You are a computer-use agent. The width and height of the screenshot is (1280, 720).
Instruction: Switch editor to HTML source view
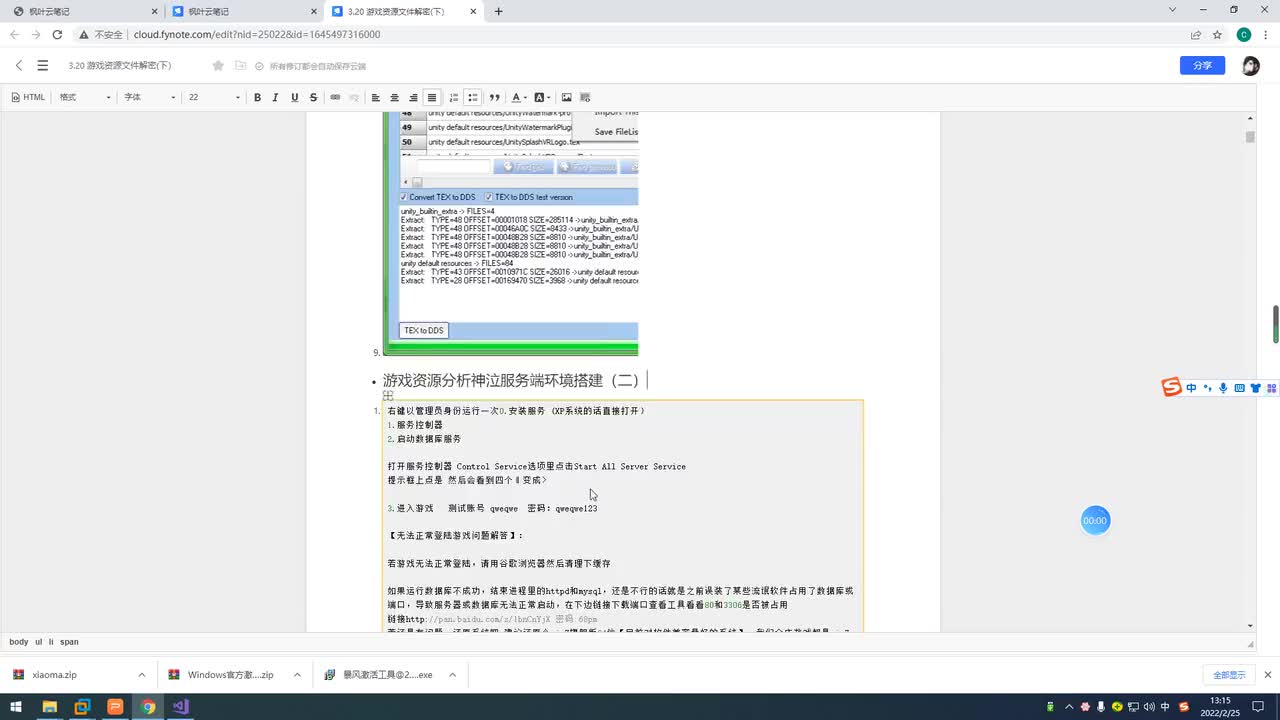[x=28, y=97]
